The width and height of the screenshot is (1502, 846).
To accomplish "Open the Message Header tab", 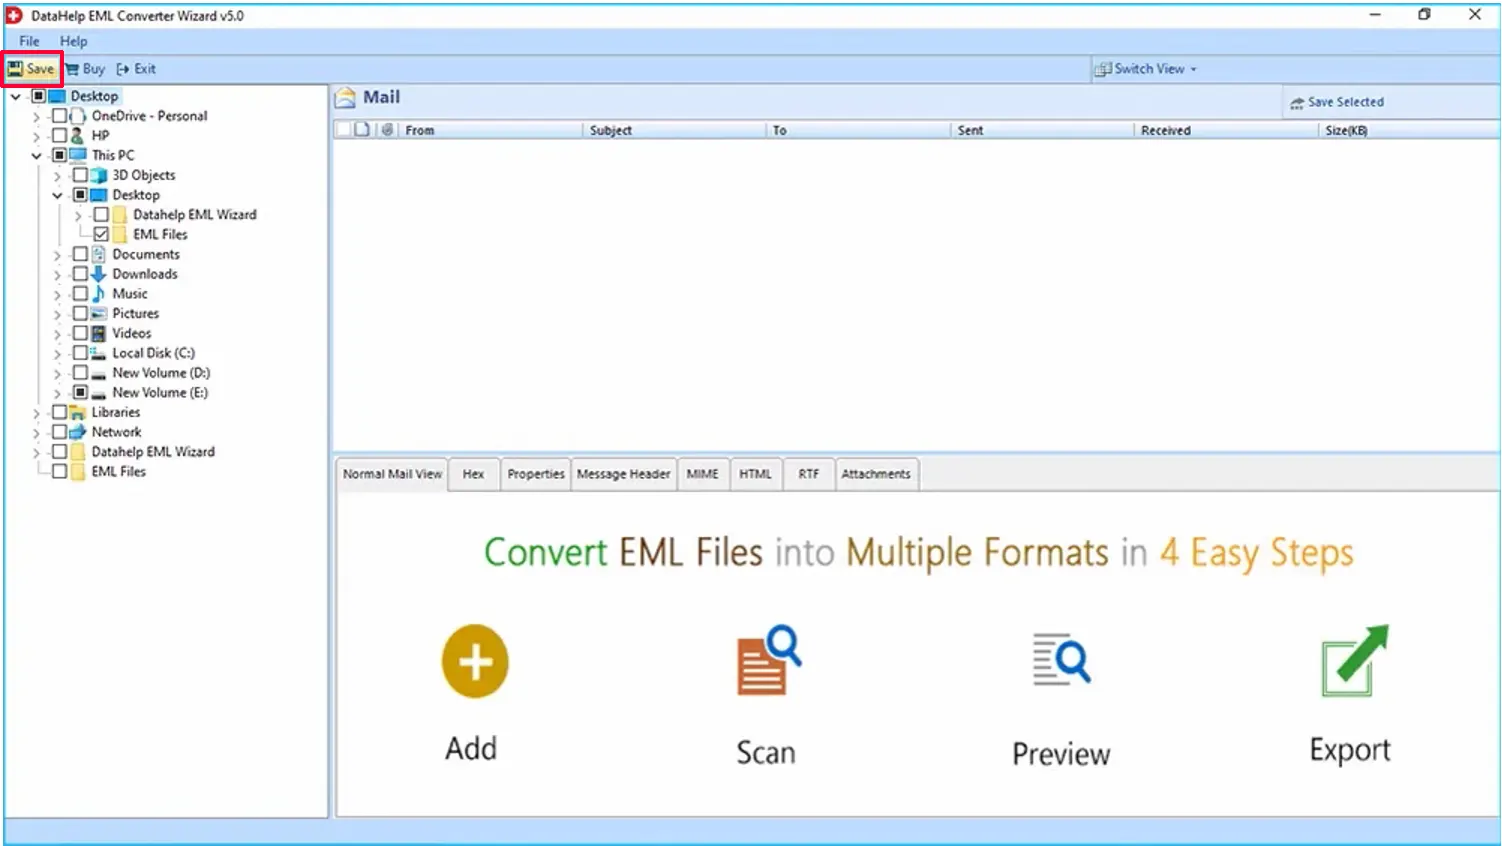I will point(623,474).
